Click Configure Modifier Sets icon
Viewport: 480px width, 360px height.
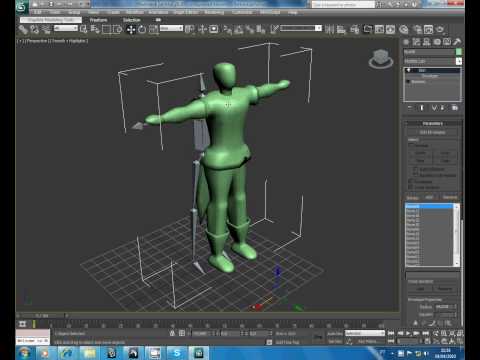pos(455,108)
